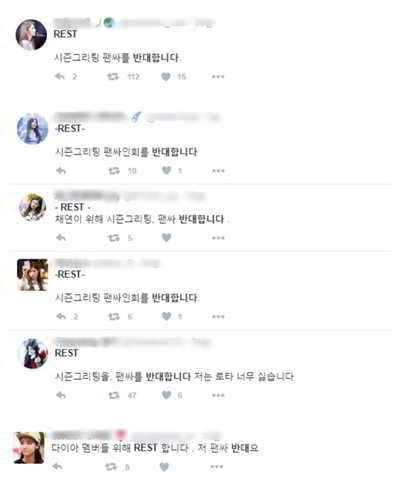
Task: Open the square avatar of the fourth tweet
Action: 33,275
